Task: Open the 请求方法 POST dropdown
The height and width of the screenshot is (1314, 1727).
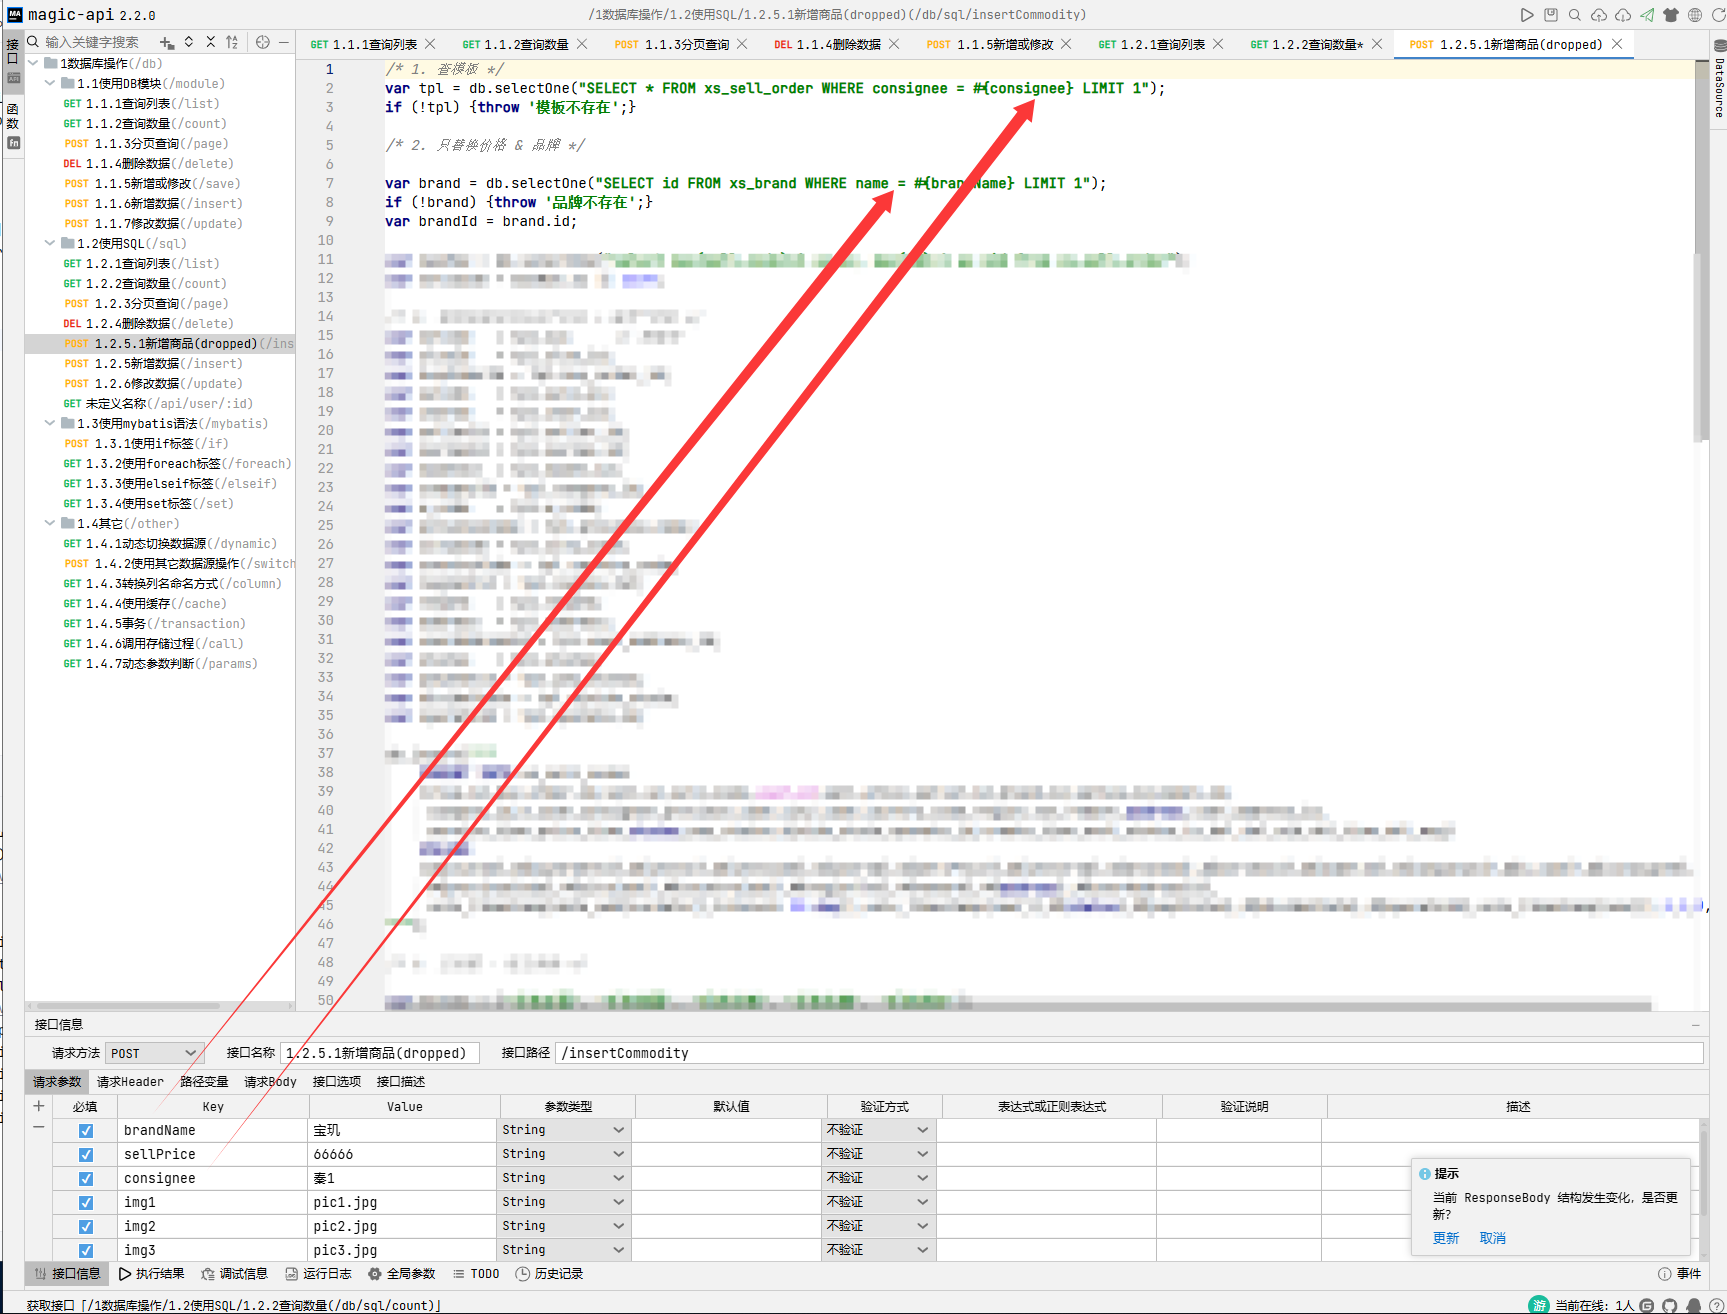Action: click(x=154, y=1053)
